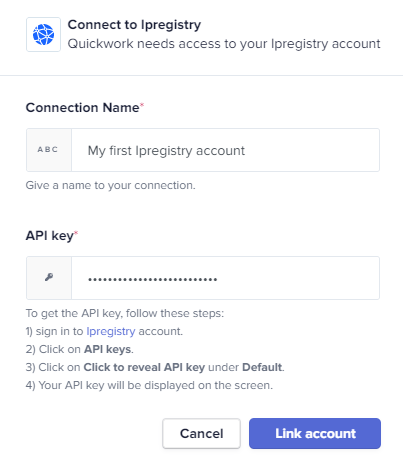Click the ABC text-type icon
This screenshot has width=403, height=463.
tap(48, 150)
